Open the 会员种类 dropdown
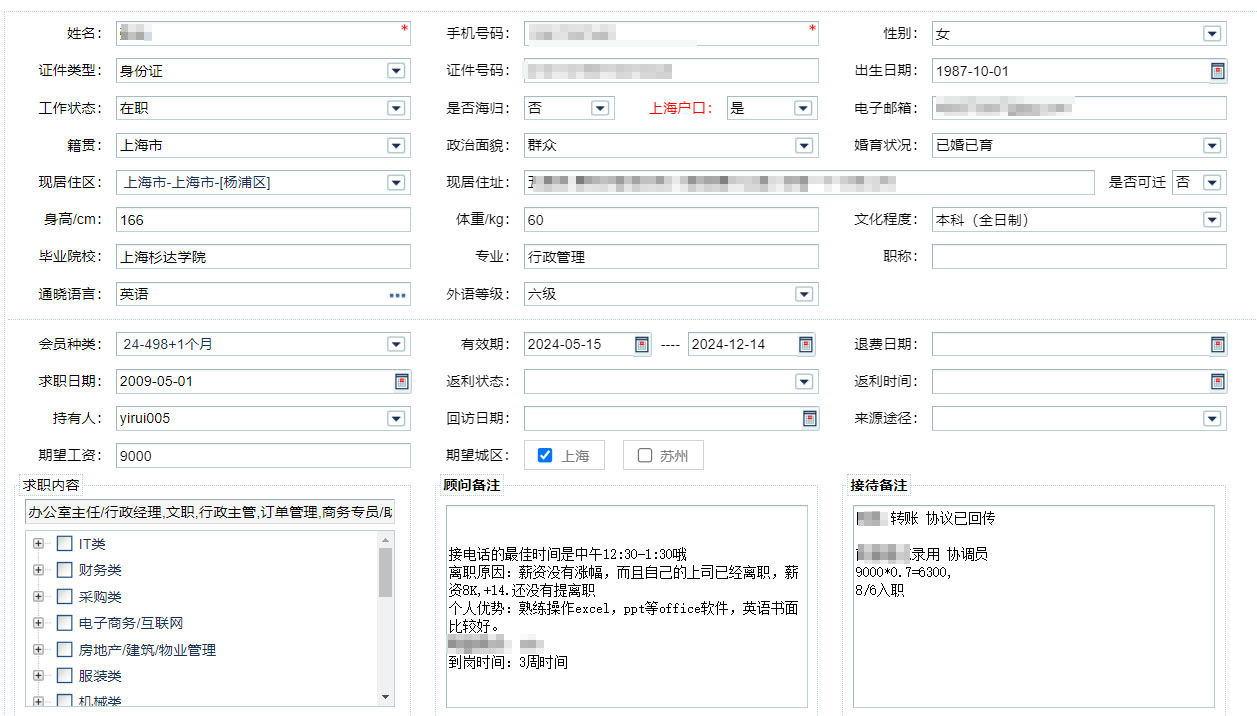This screenshot has height=716, width=1257. [396, 344]
